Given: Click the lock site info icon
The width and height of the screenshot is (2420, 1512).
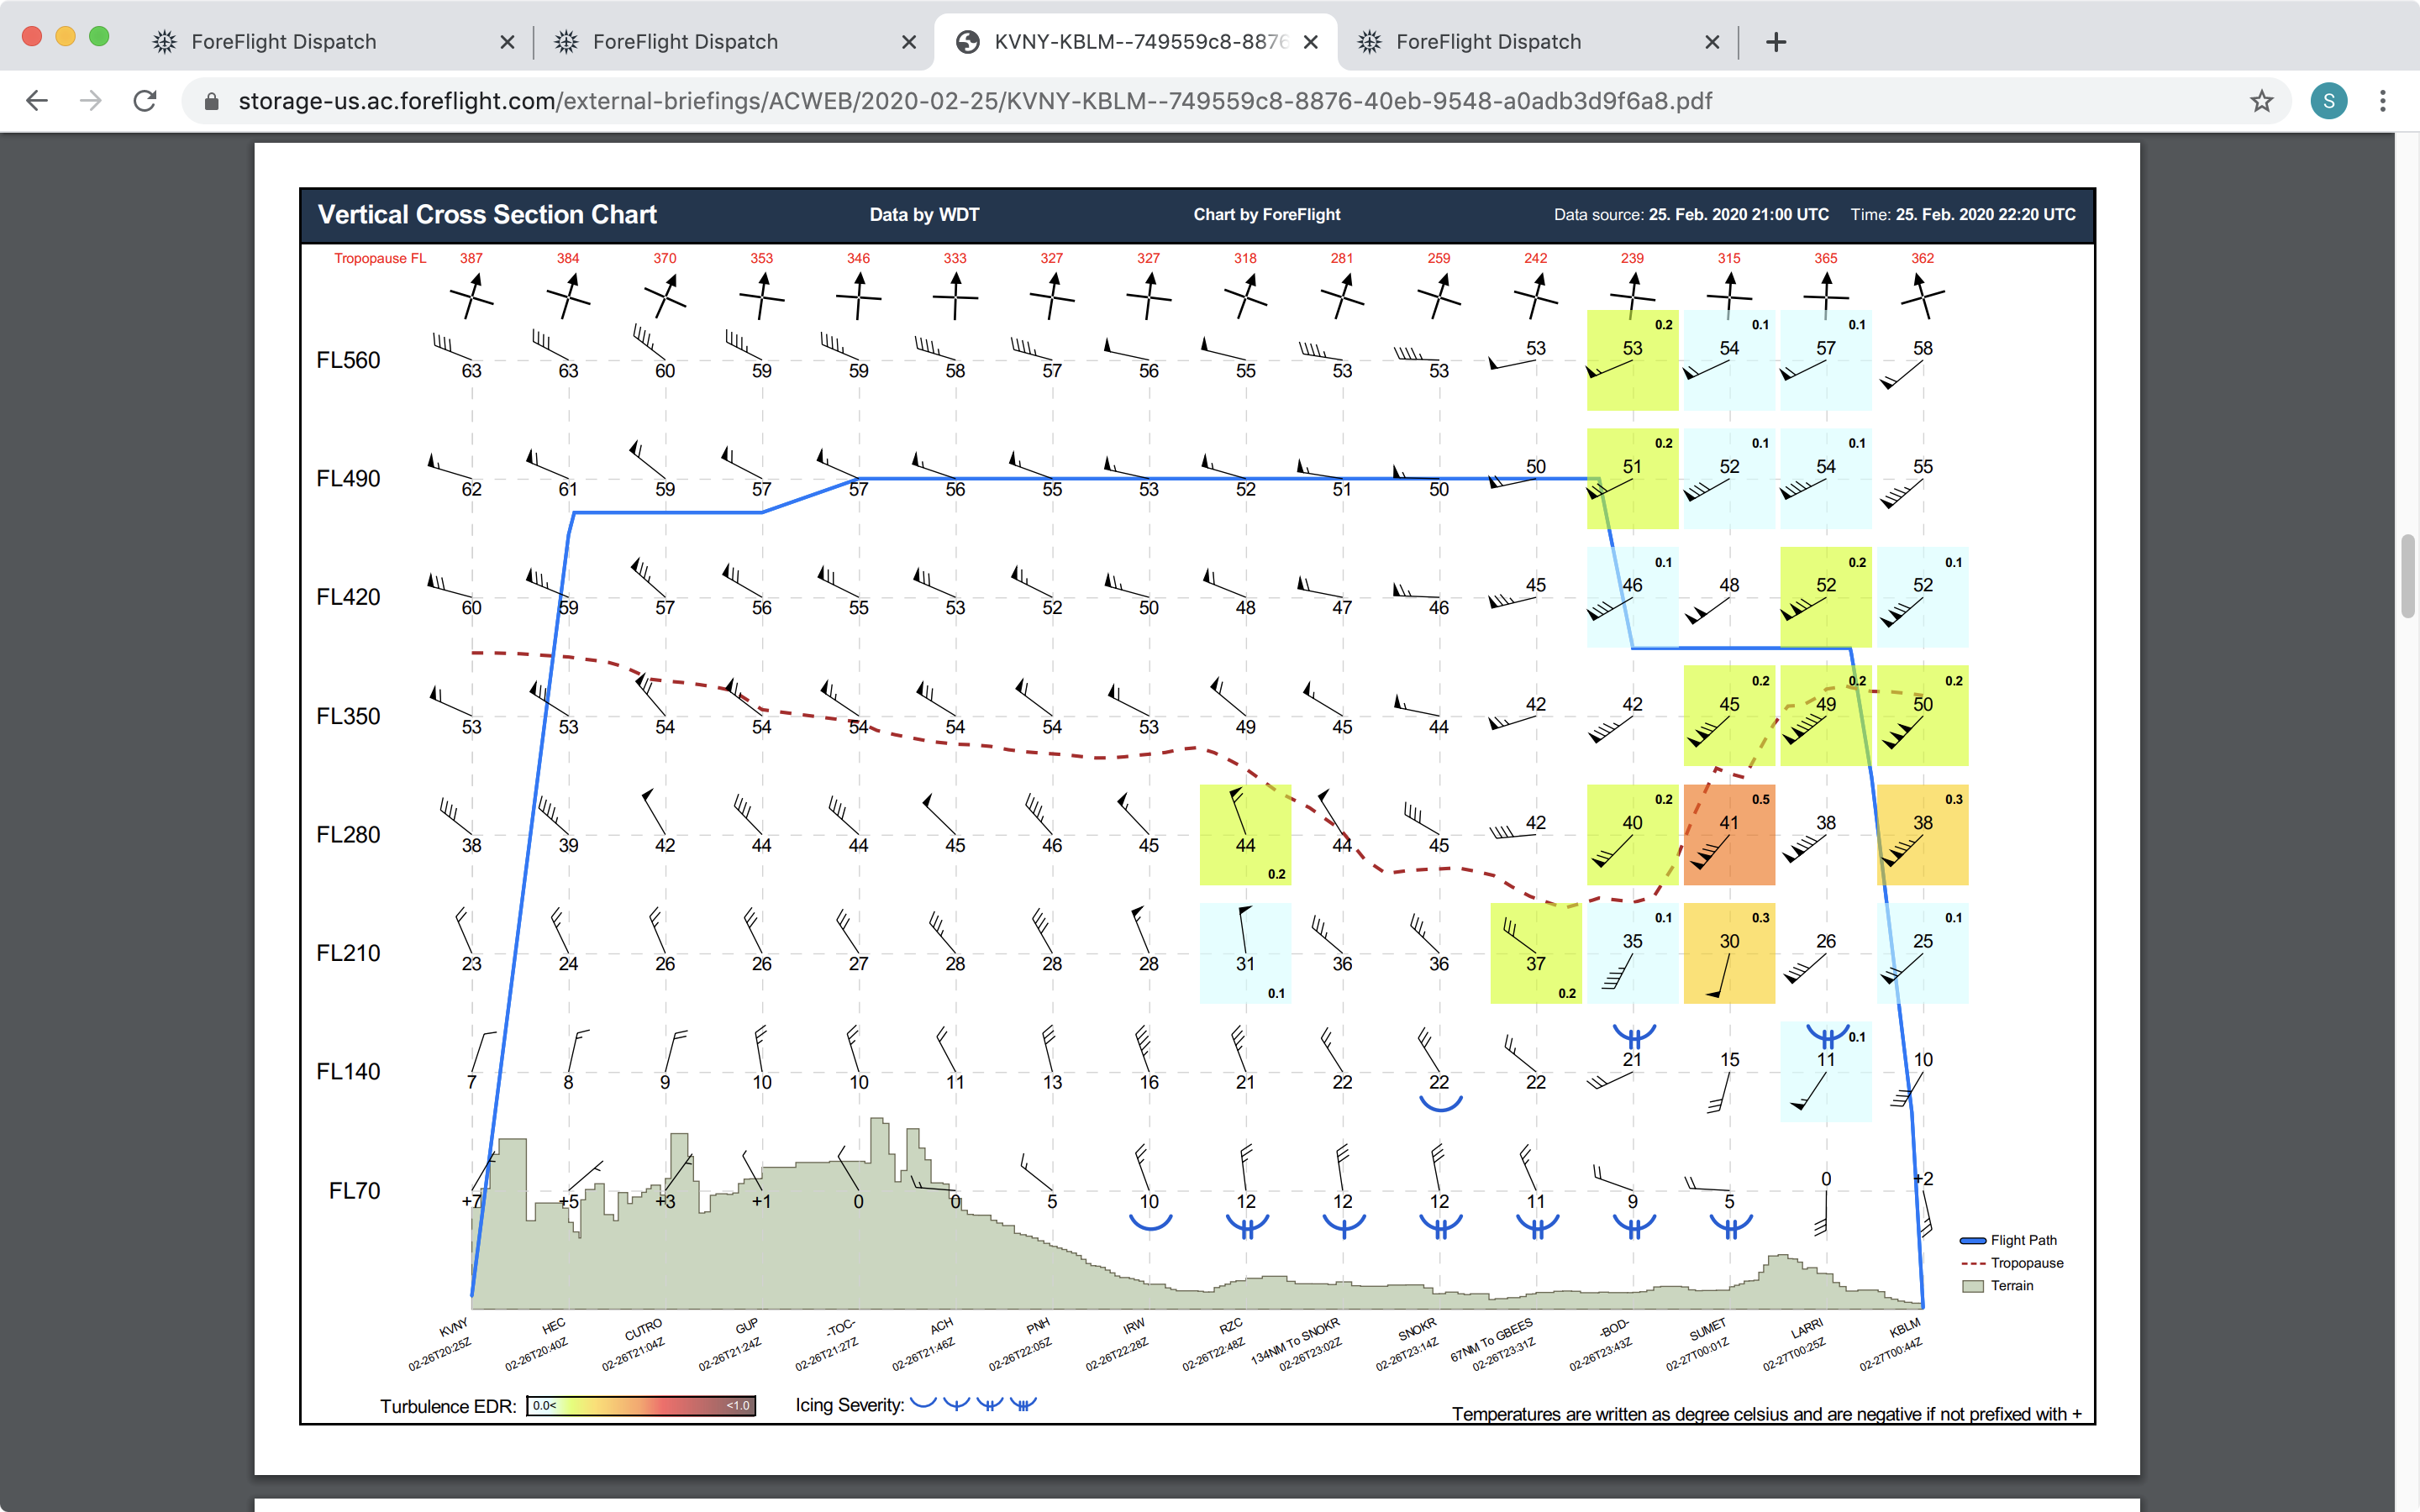Looking at the screenshot, I should (211, 101).
